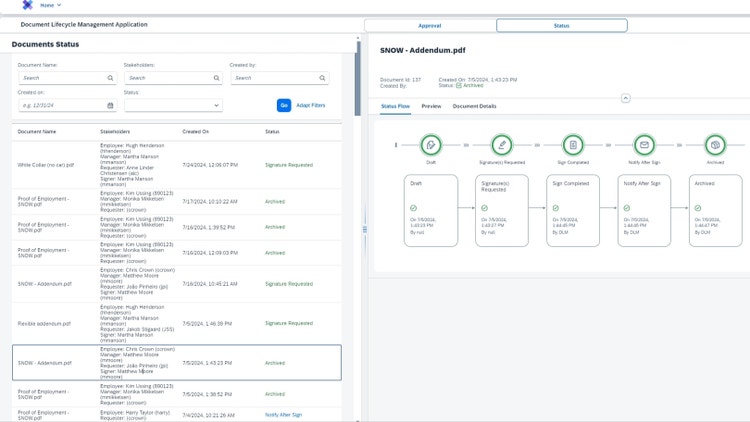The height and width of the screenshot is (422, 750).
Task: Click the SNOW - Addendum.pdf document title
Action: [422, 50]
